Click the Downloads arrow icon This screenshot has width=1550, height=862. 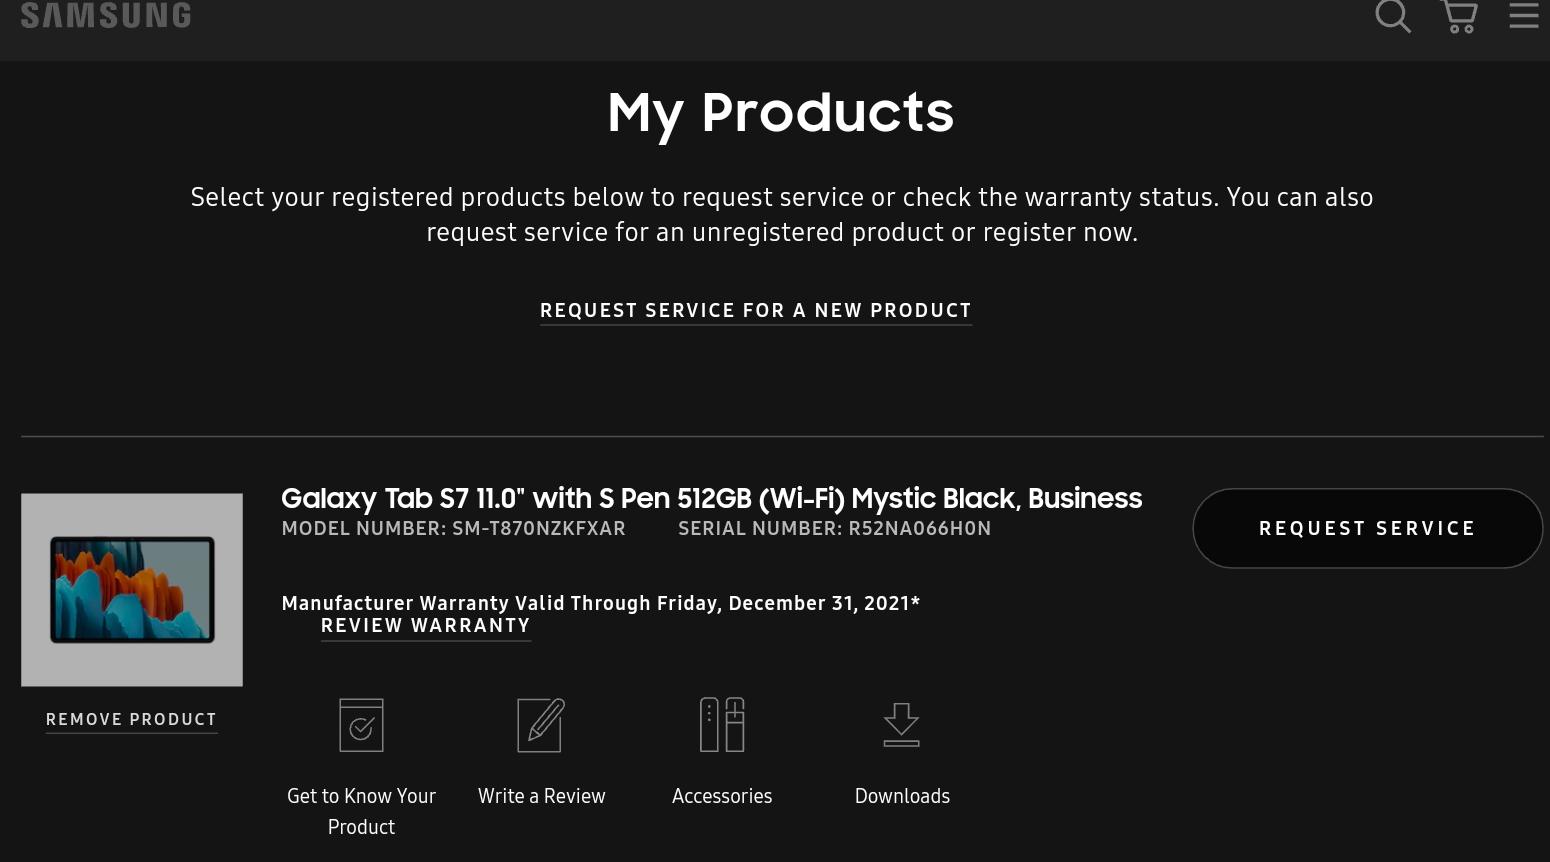tap(901, 725)
